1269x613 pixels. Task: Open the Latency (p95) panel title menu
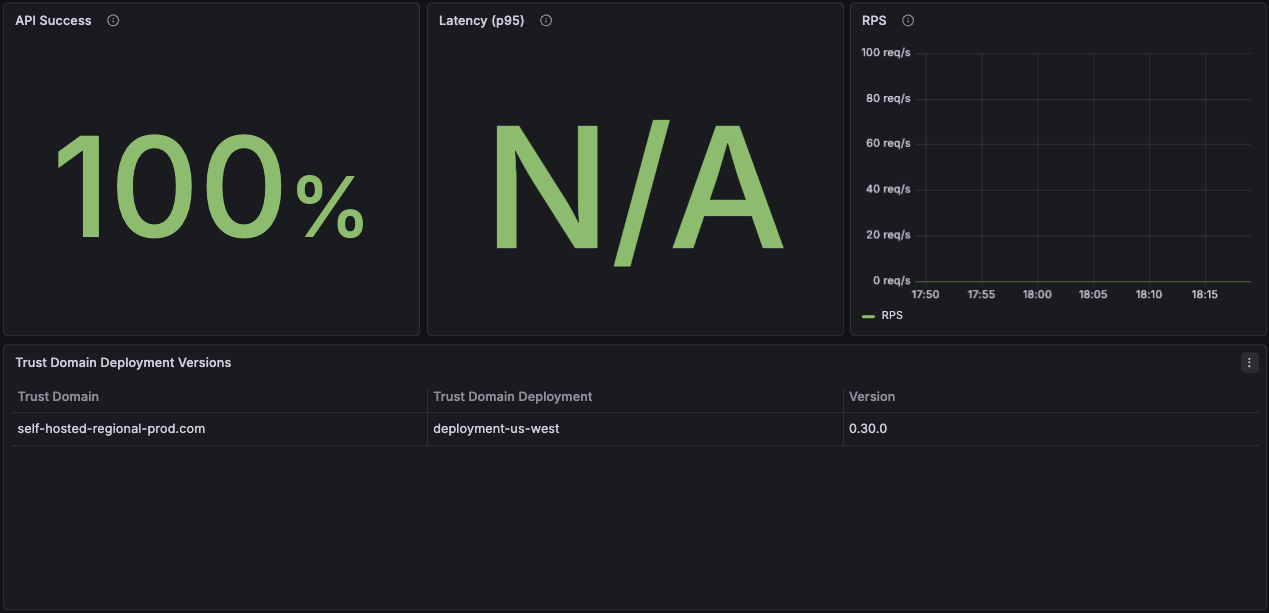(481, 20)
